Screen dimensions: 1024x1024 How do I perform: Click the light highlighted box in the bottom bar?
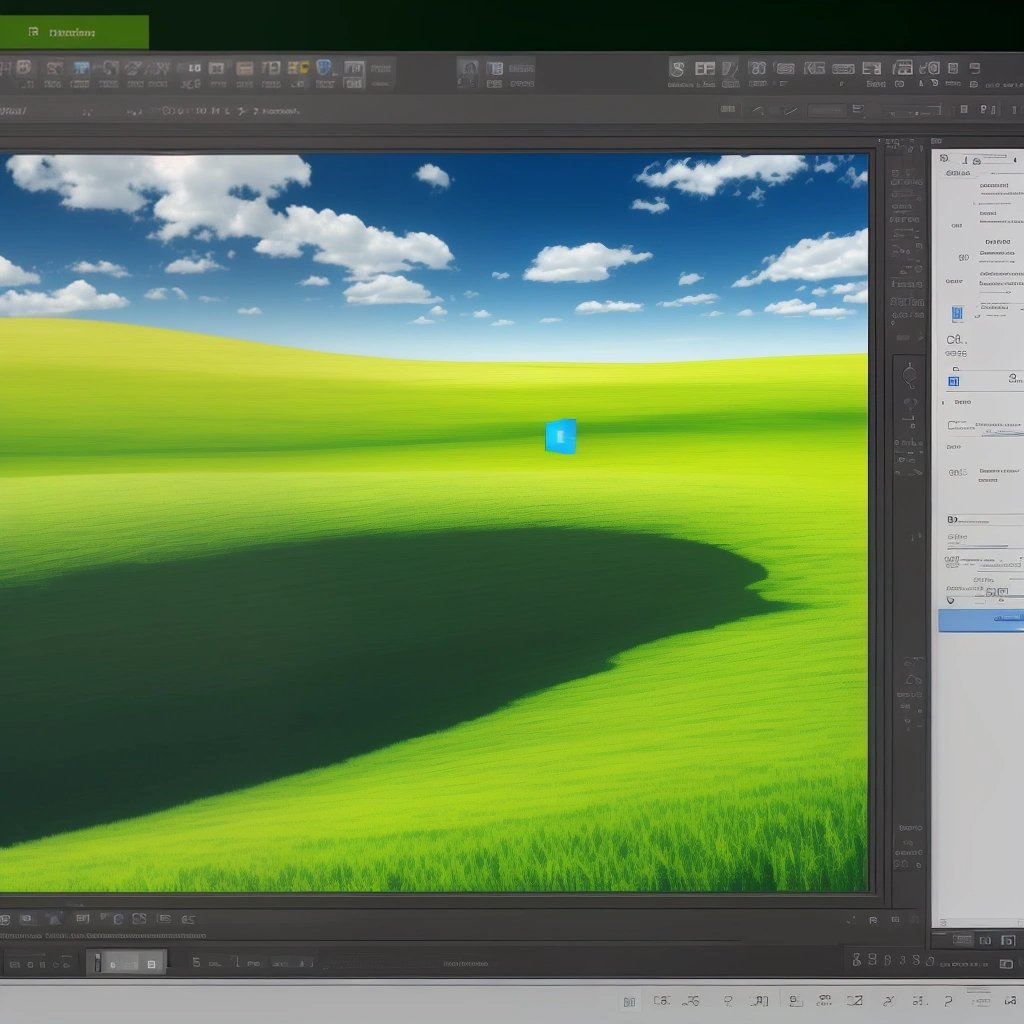coord(127,963)
